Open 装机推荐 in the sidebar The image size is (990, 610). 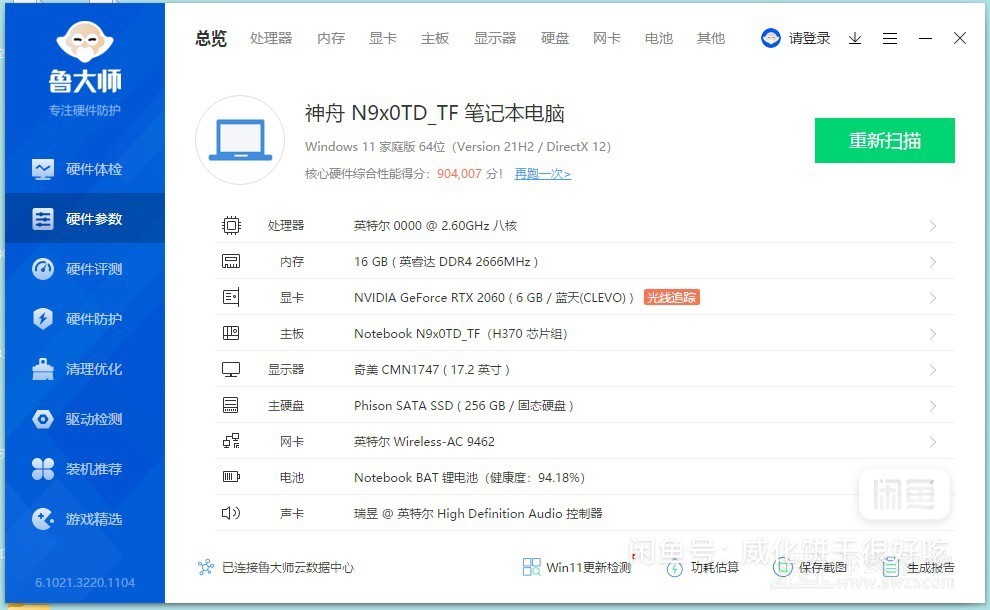[82, 469]
